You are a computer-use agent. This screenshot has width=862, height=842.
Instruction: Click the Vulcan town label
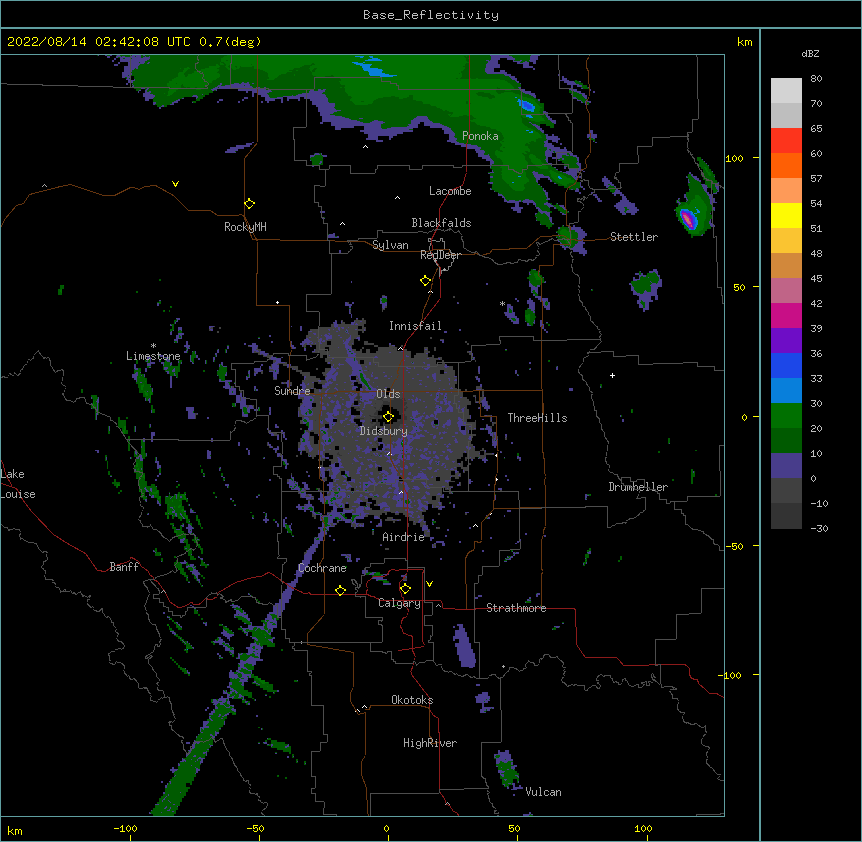click(543, 792)
